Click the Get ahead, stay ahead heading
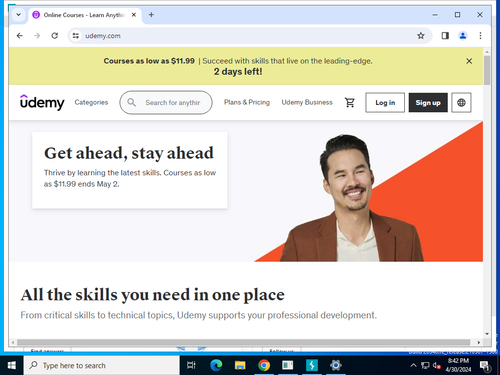This screenshot has height=375, width=500. [129, 153]
